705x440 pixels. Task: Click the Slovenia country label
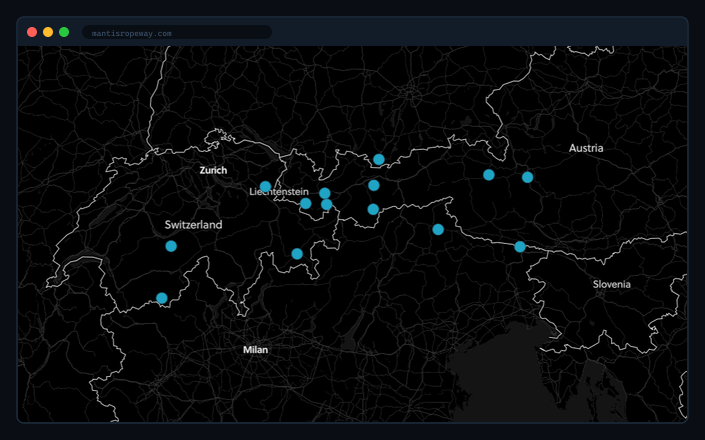[x=611, y=284]
